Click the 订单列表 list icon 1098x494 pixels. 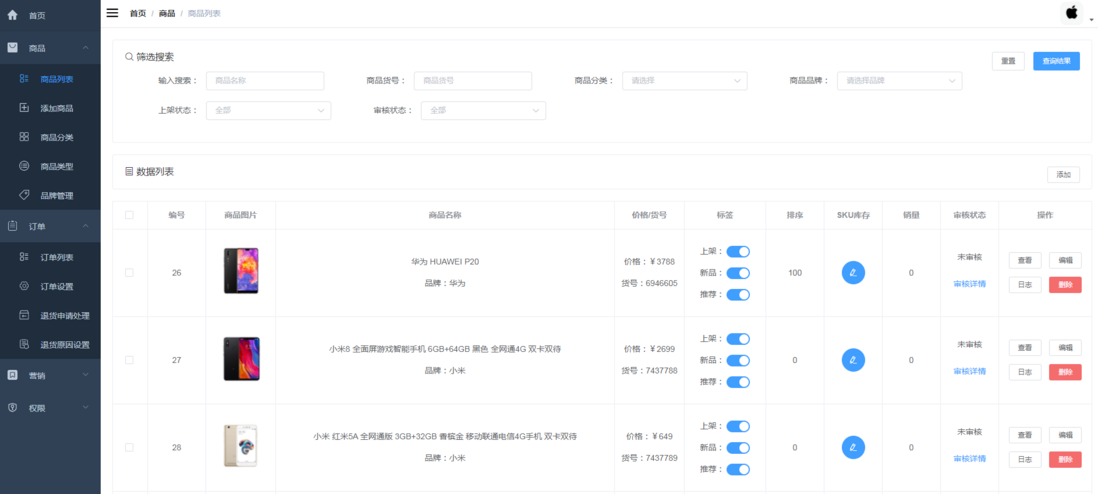click(x=24, y=257)
